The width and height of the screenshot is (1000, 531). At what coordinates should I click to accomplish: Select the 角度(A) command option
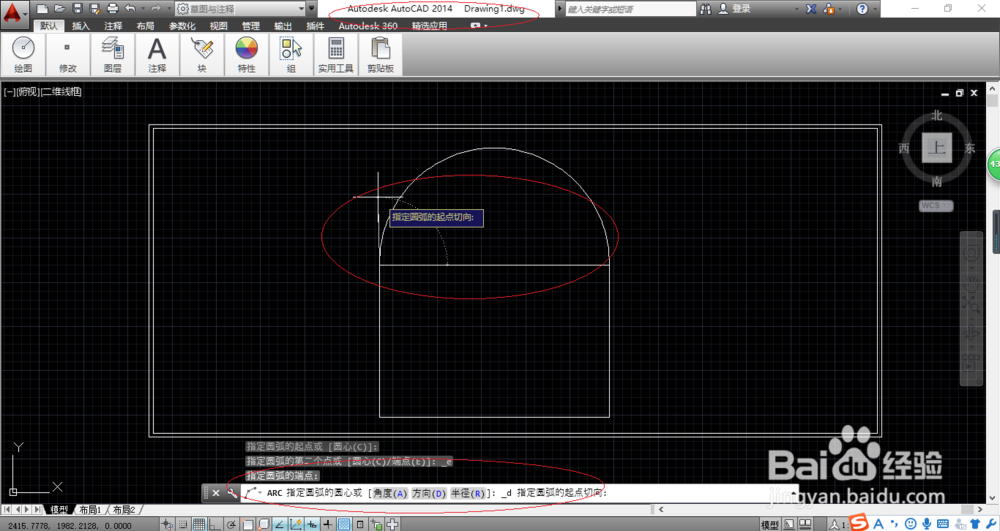coord(390,493)
